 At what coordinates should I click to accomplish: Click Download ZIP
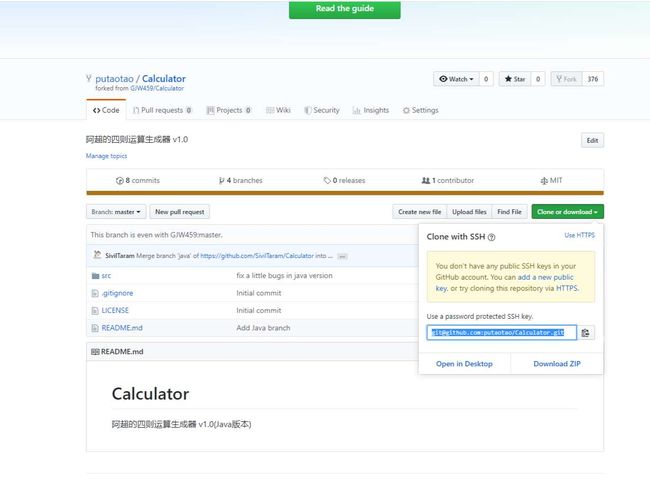coord(557,364)
